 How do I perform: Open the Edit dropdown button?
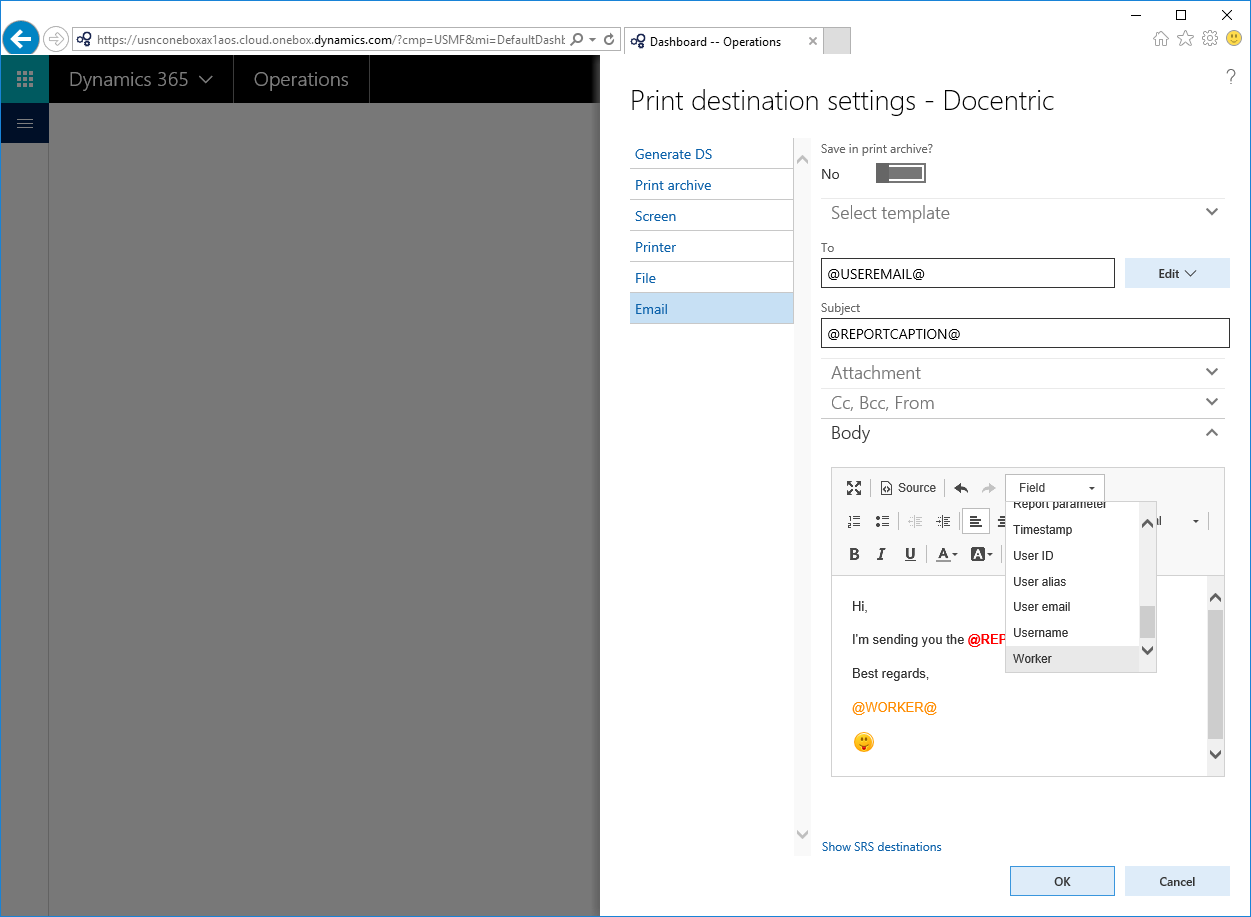[1177, 274]
